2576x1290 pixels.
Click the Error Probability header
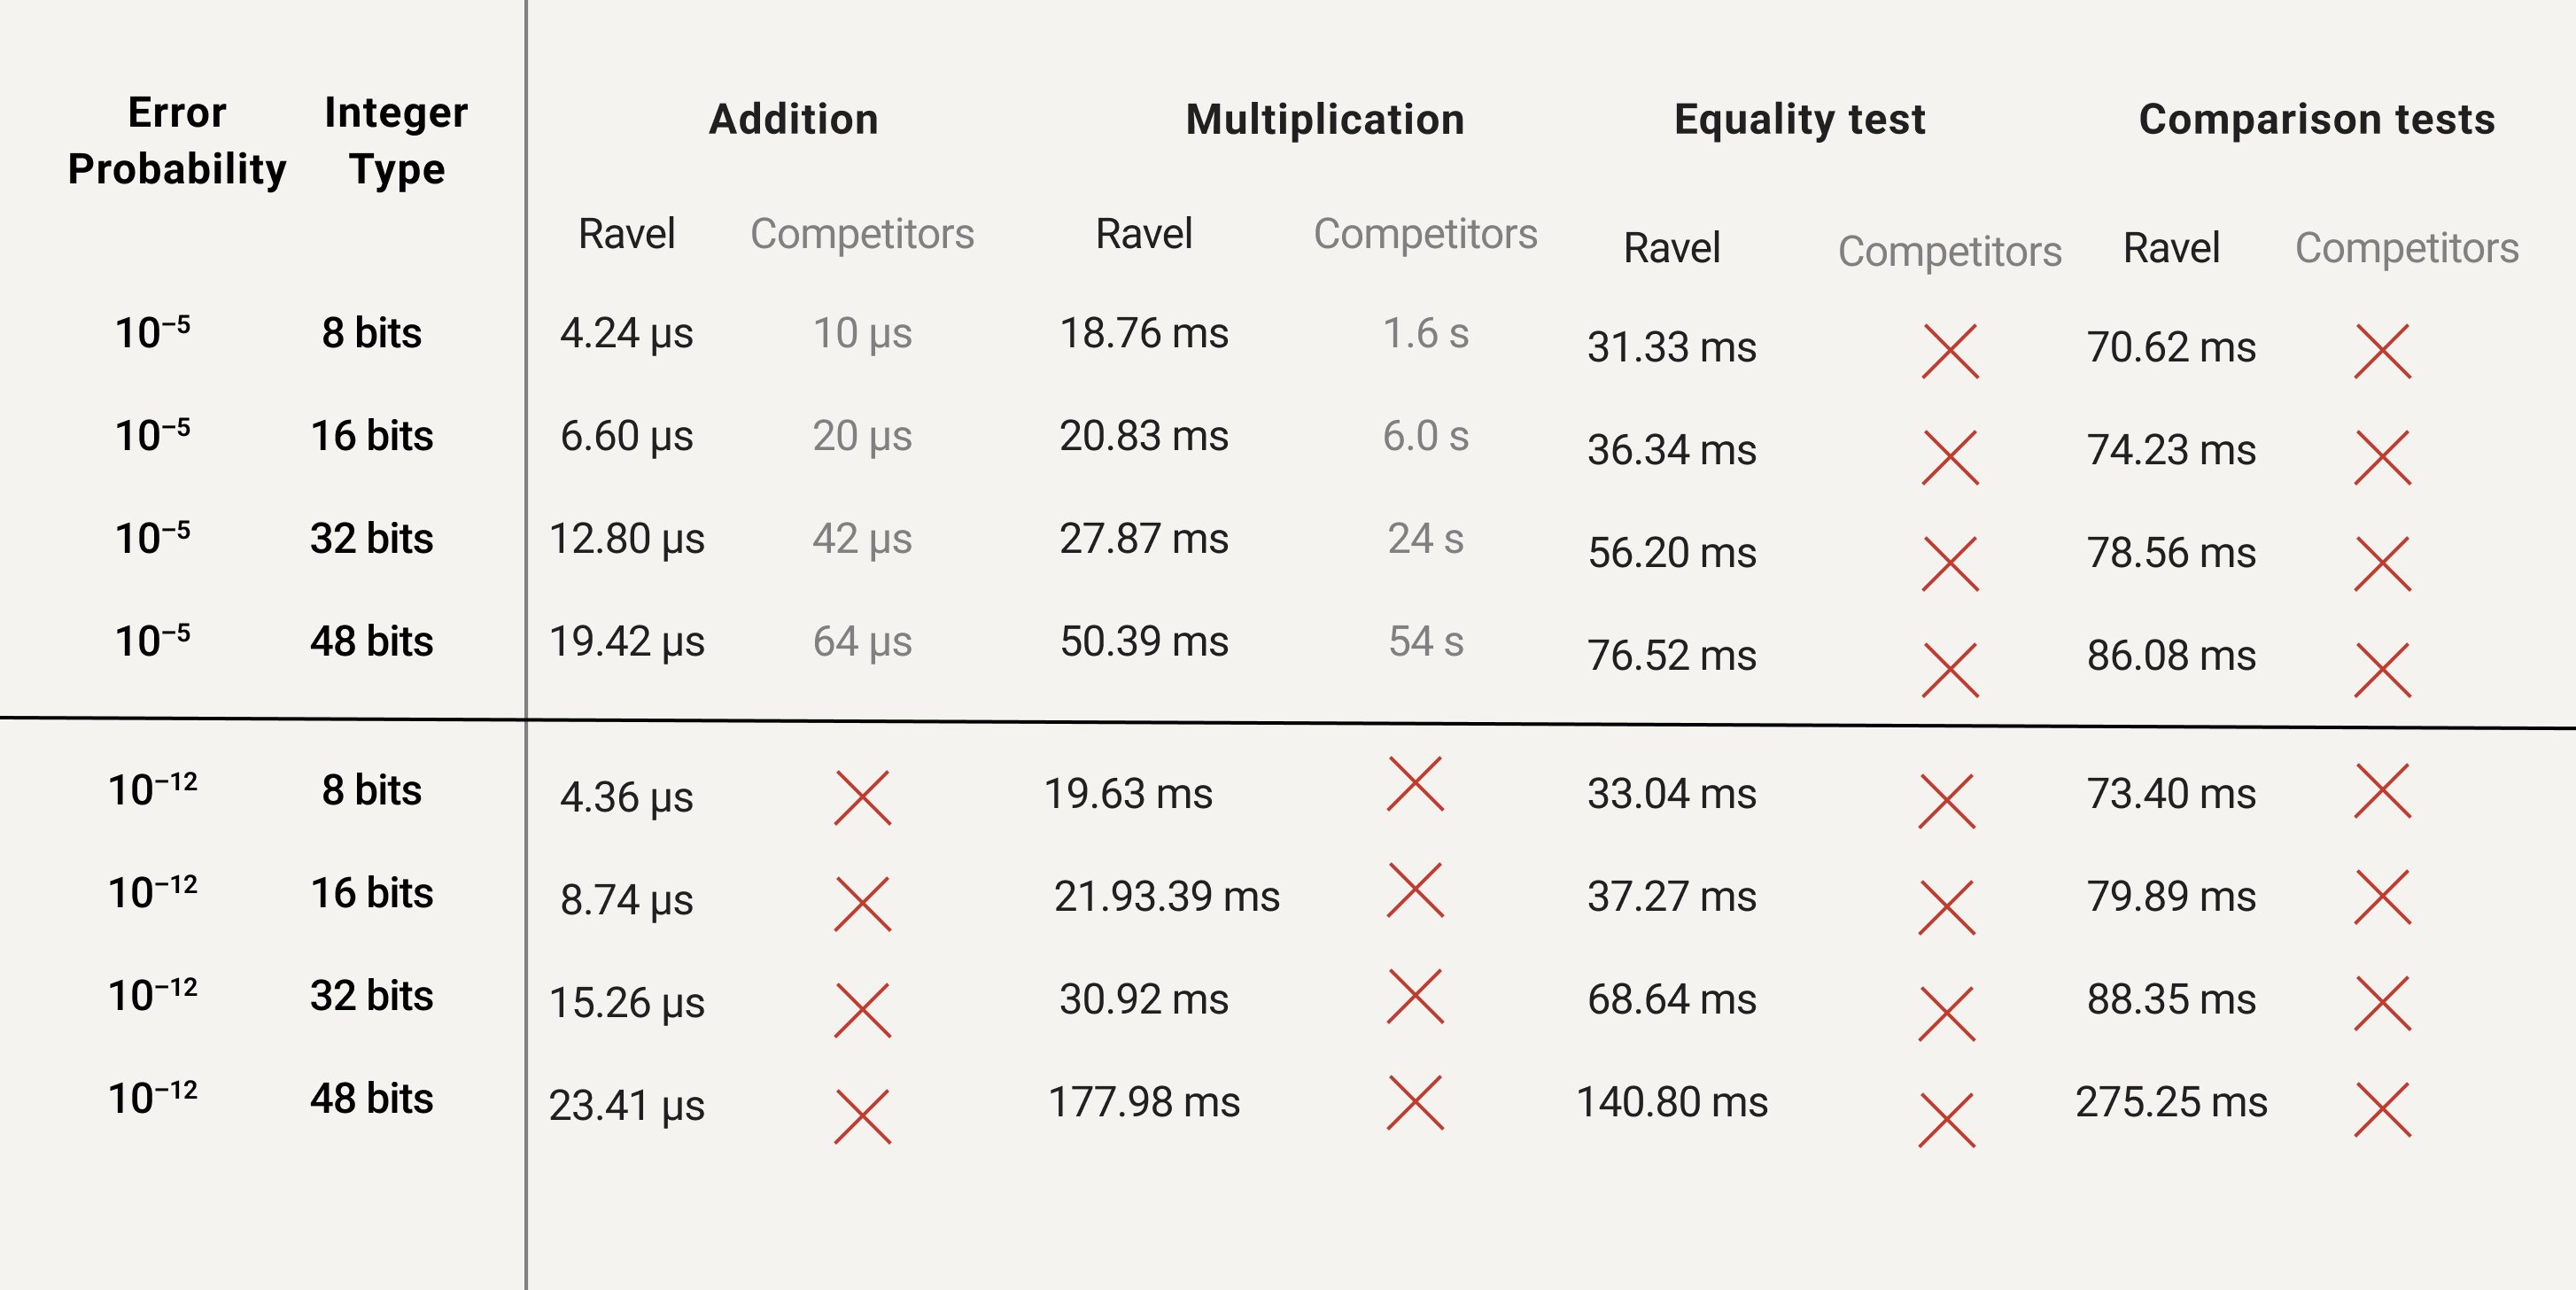point(177,140)
